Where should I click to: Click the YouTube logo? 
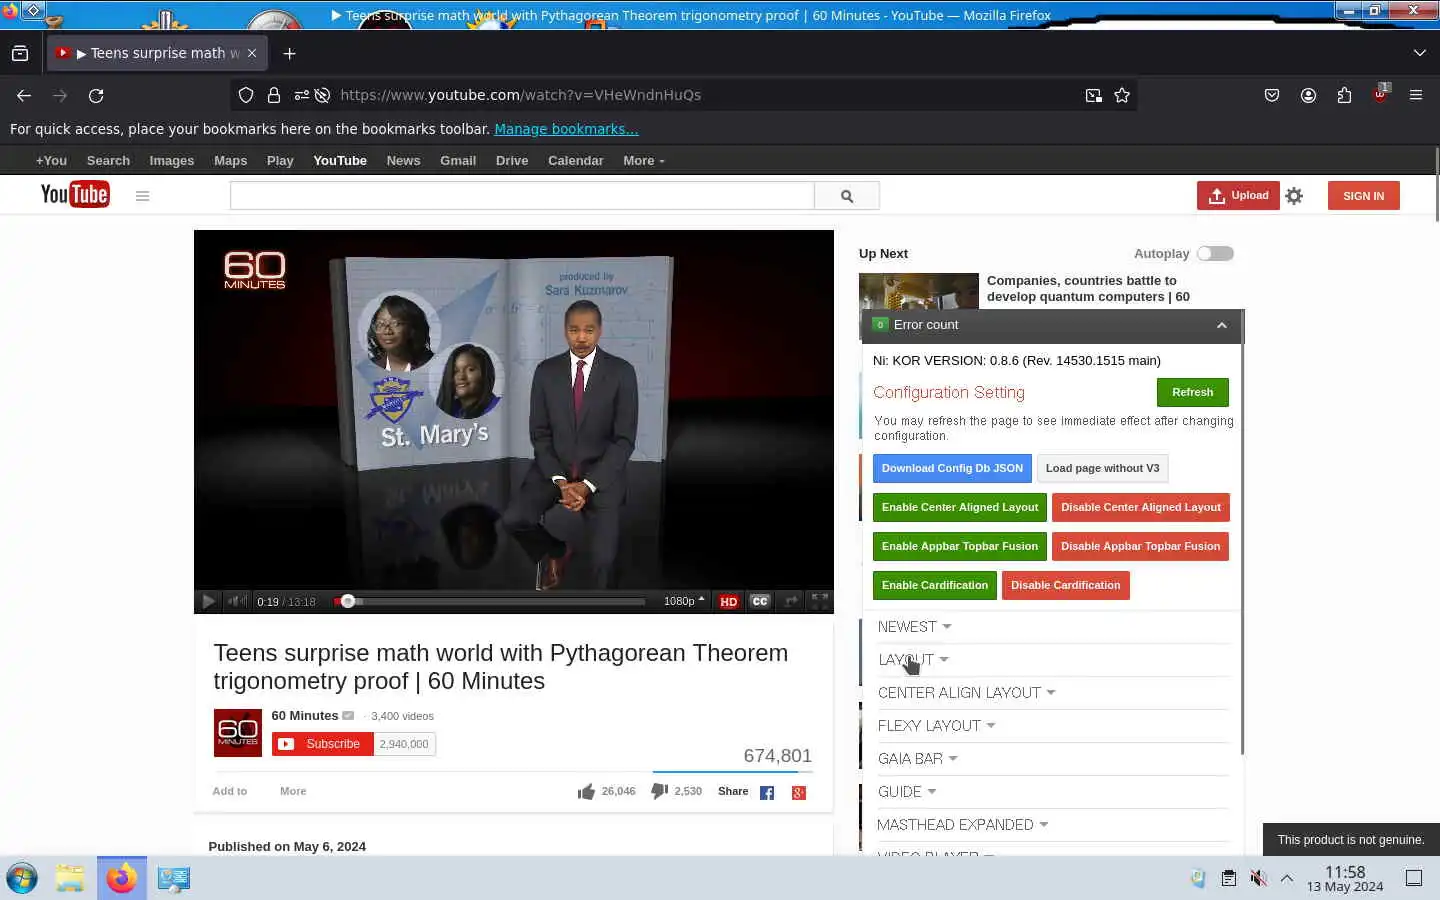[x=75, y=194]
